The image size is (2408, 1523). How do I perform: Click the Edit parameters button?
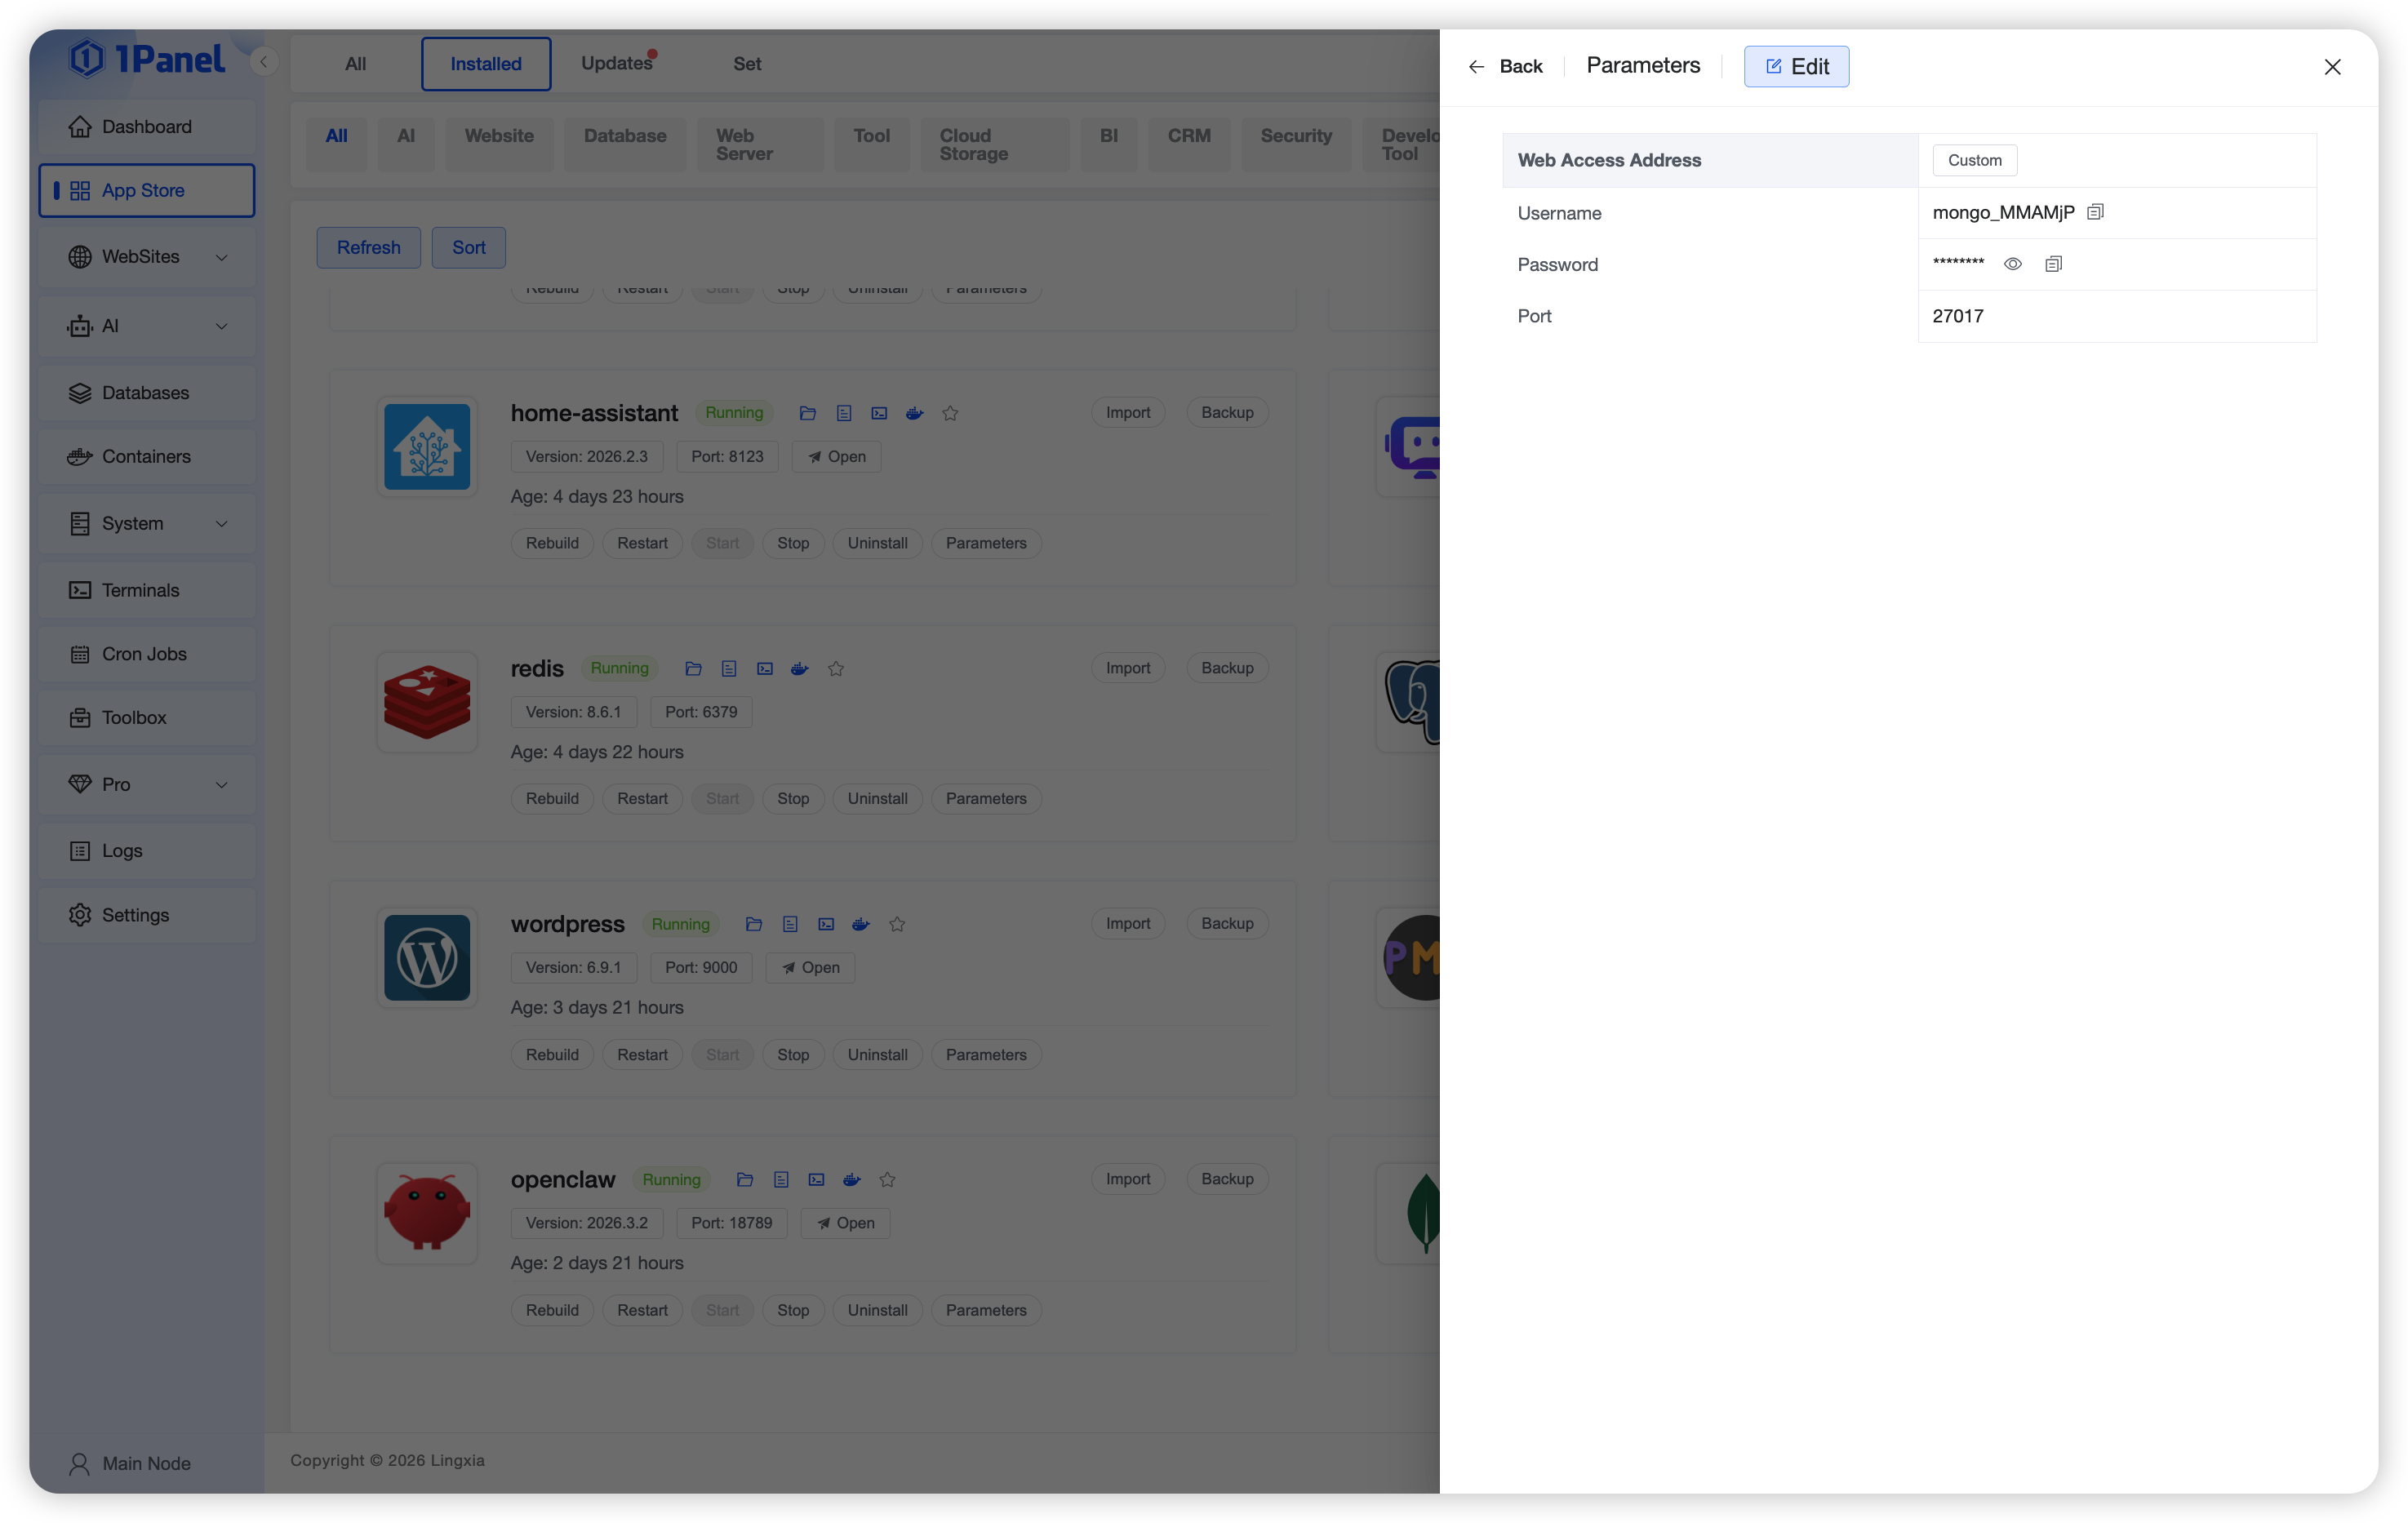[1796, 66]
